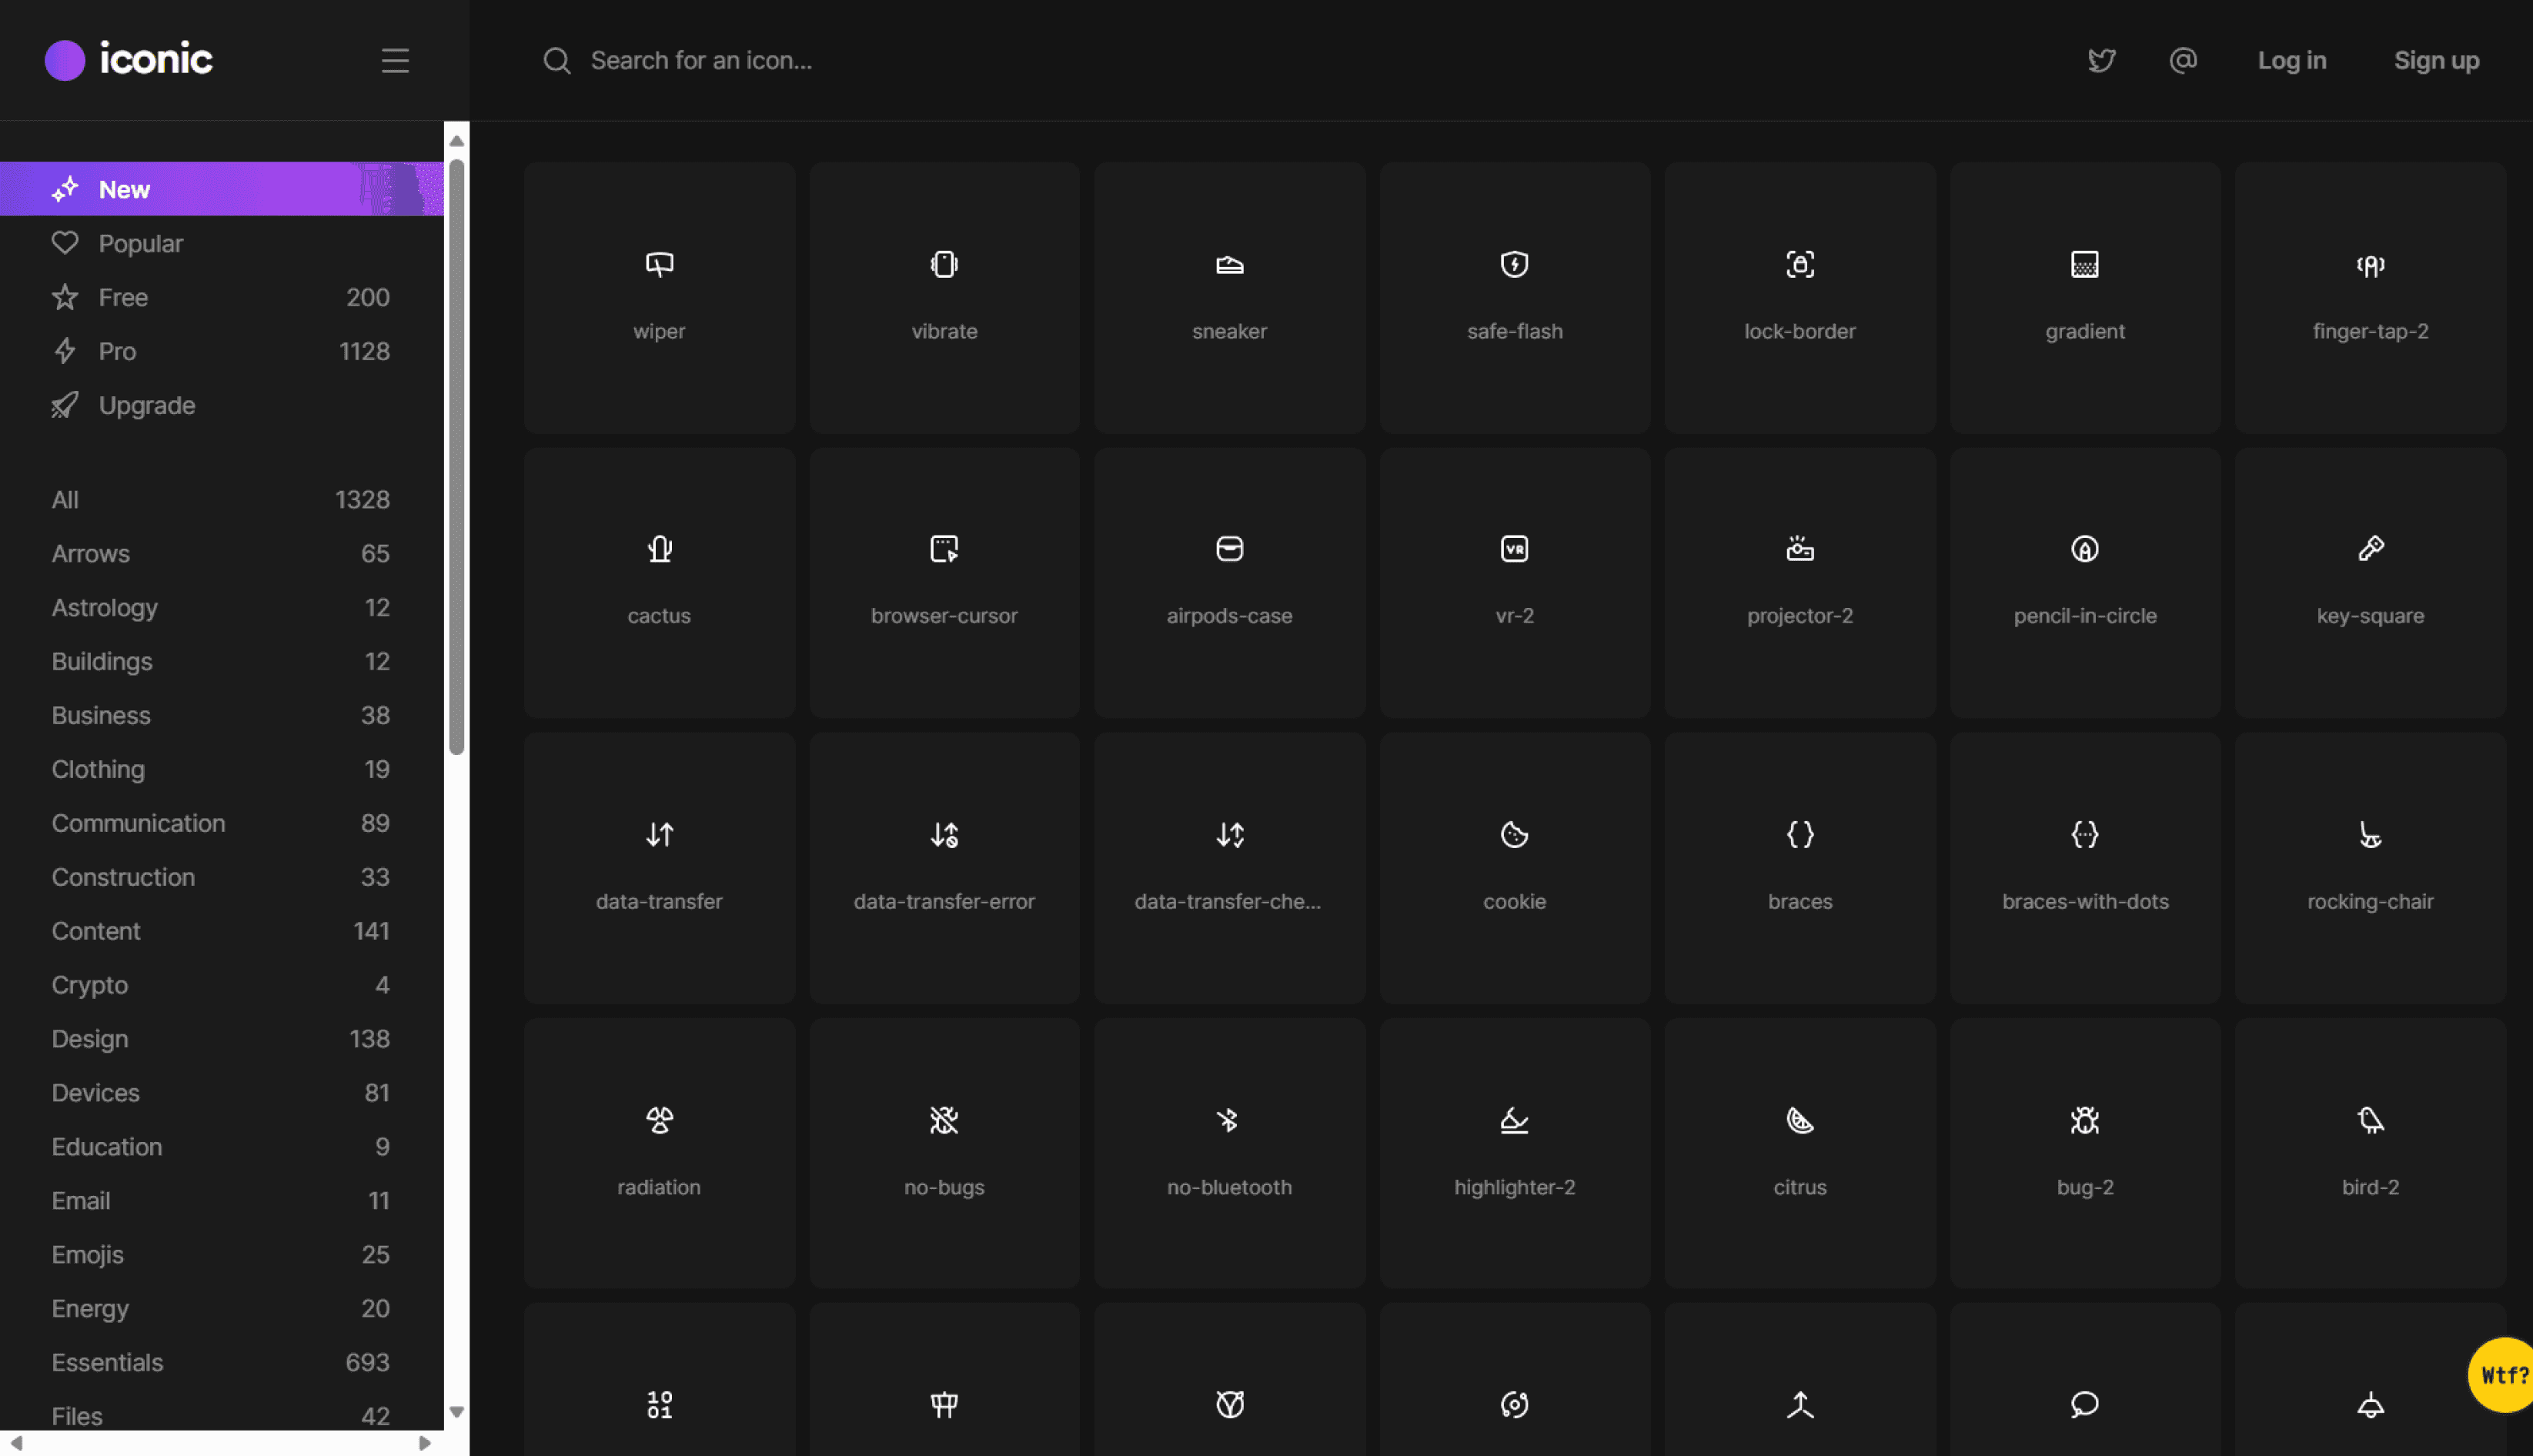
Task: Open the Construction category
Action: (x=222, y=877)
